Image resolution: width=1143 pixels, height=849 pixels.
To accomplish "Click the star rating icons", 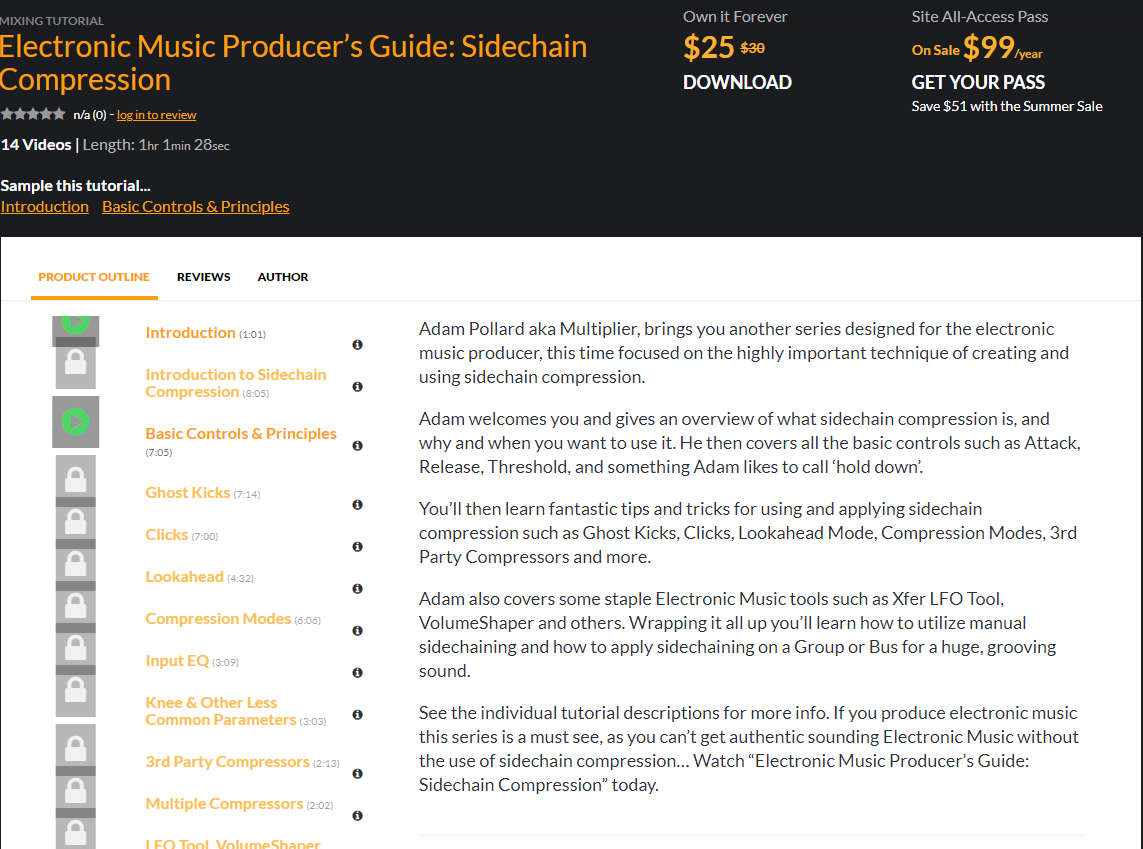I will (33, 114).
